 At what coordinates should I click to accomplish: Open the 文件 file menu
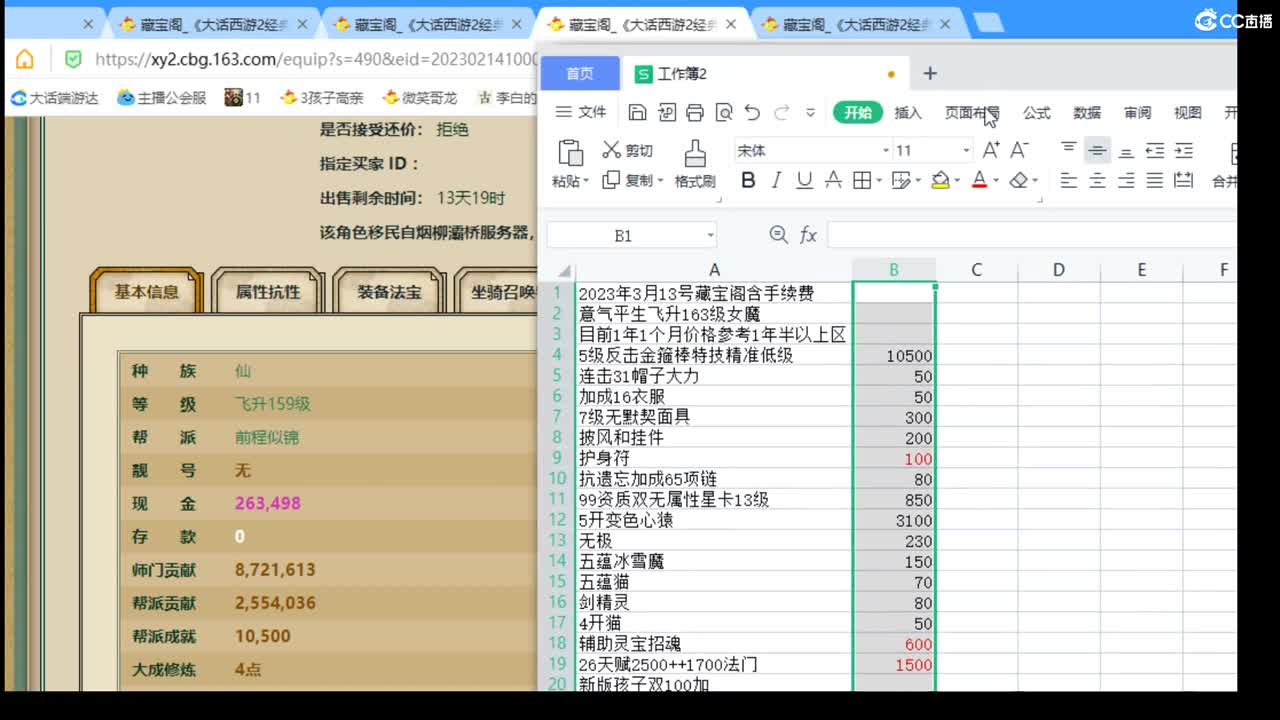tap(581, 112)
